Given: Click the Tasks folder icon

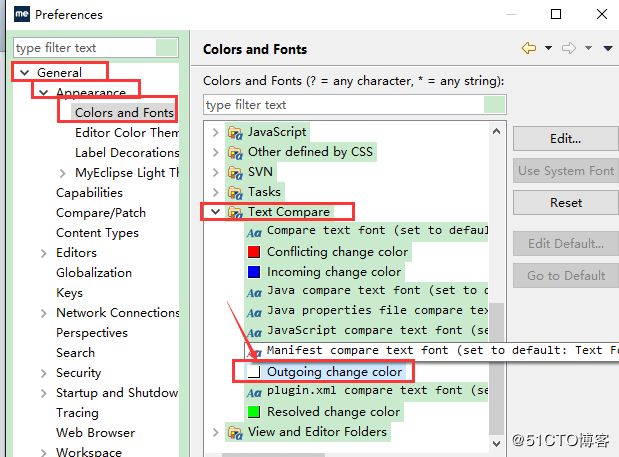Looking at the screenshot, I should 235,193.
